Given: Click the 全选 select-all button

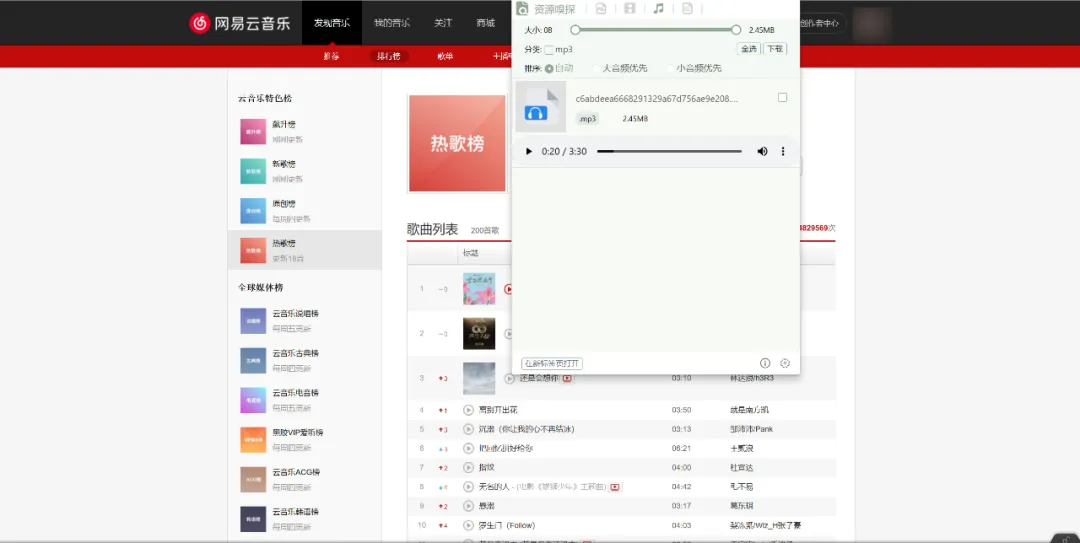Looking at the screenshot, I should tap(748, 49).
